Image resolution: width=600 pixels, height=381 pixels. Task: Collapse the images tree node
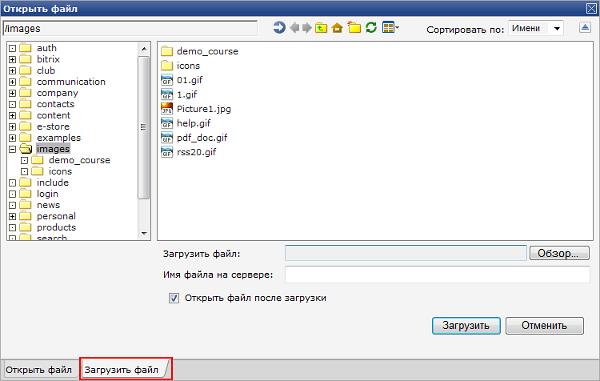coord(12,149)
